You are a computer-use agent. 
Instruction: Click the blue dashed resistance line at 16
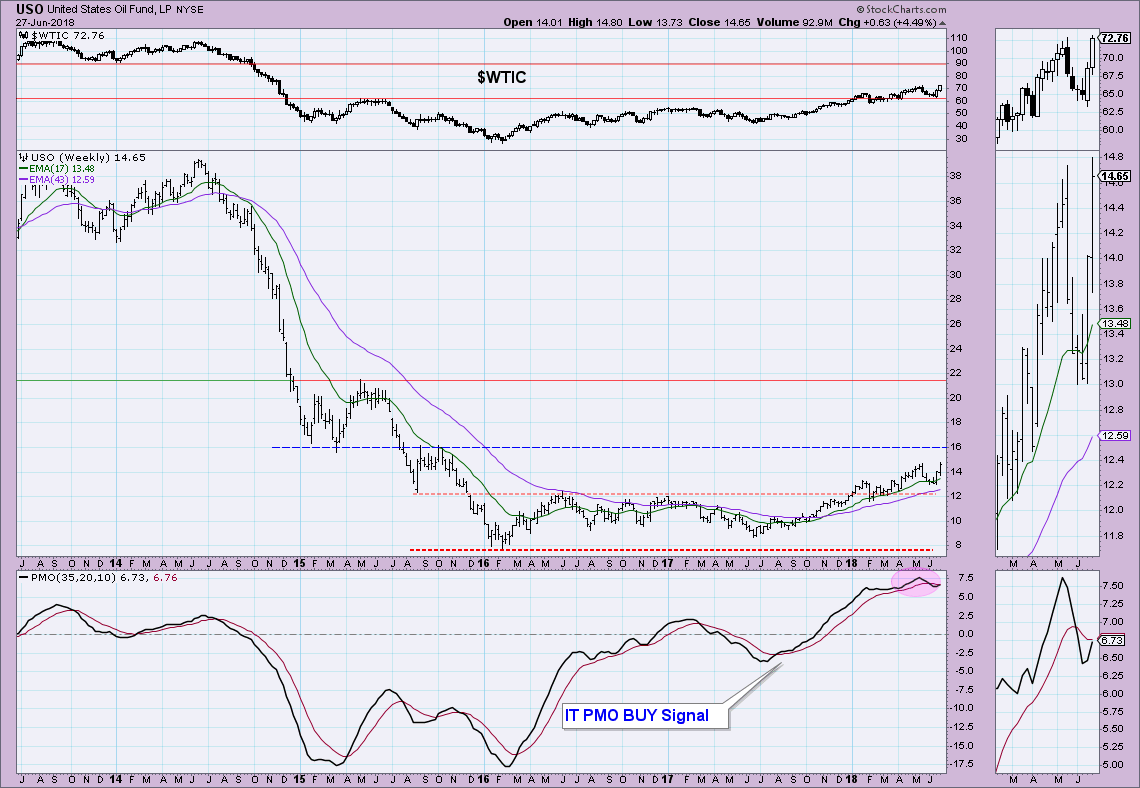coord(609,447)
